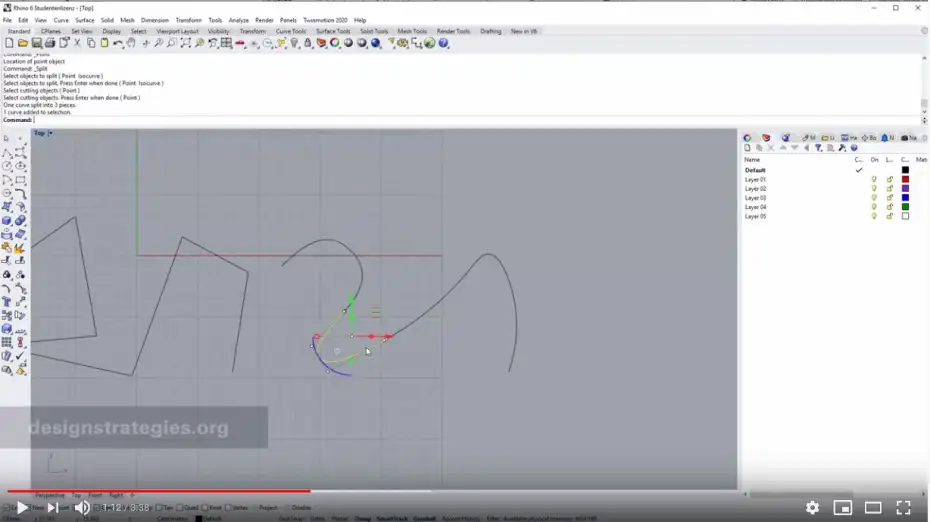
Task: Click the Command input field
Action: point(476,120)
